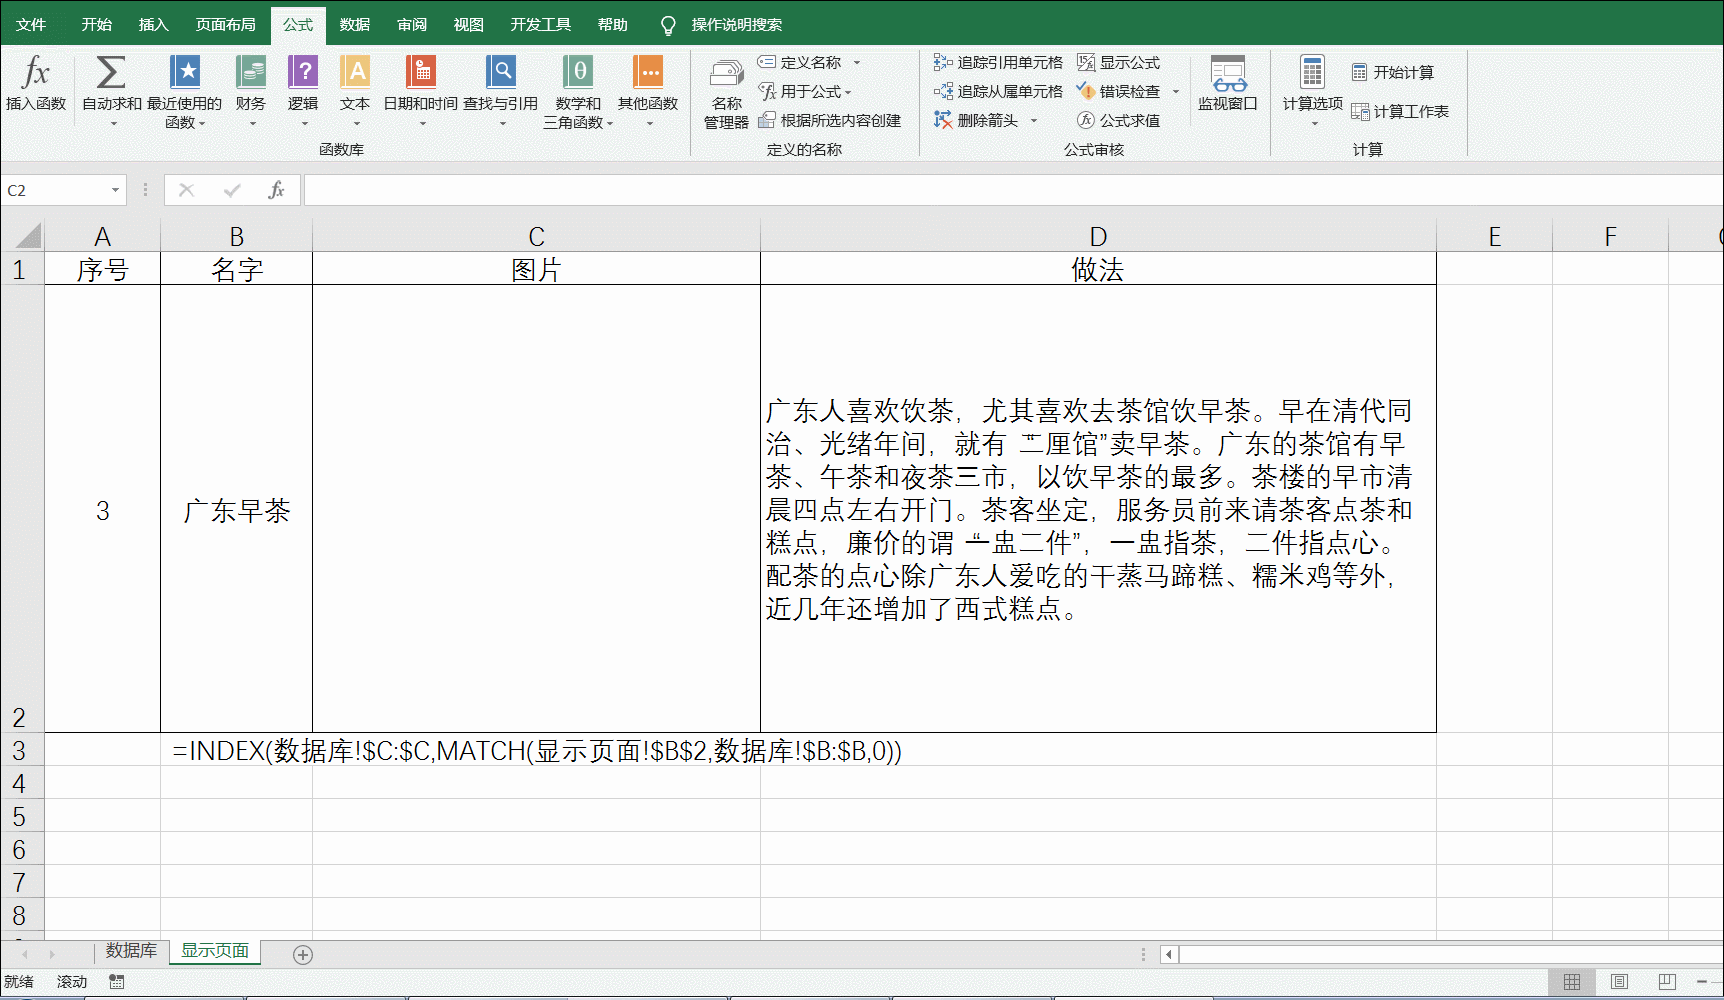Expand the Define Name (定义名称) dropdown arrow
Image resolution: width=1724 pixels, height=1000 pixels.
coord(857,62)
